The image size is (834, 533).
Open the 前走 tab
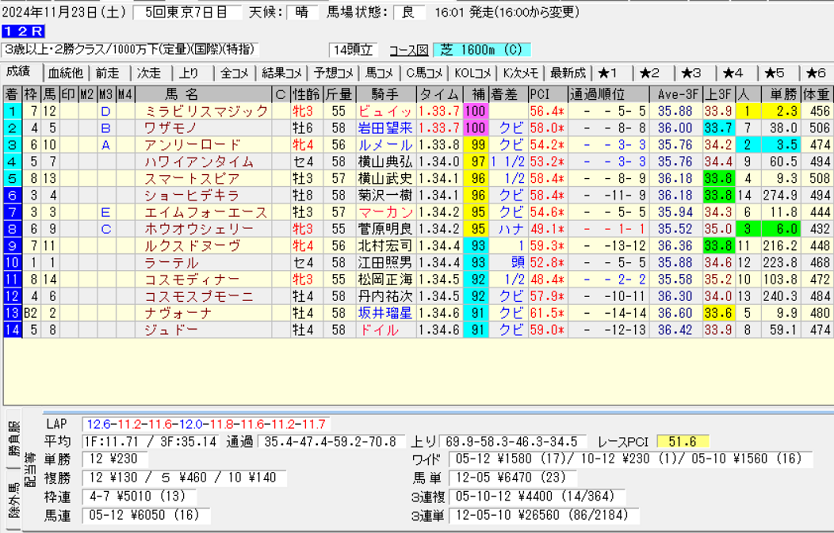pos(108,73)
